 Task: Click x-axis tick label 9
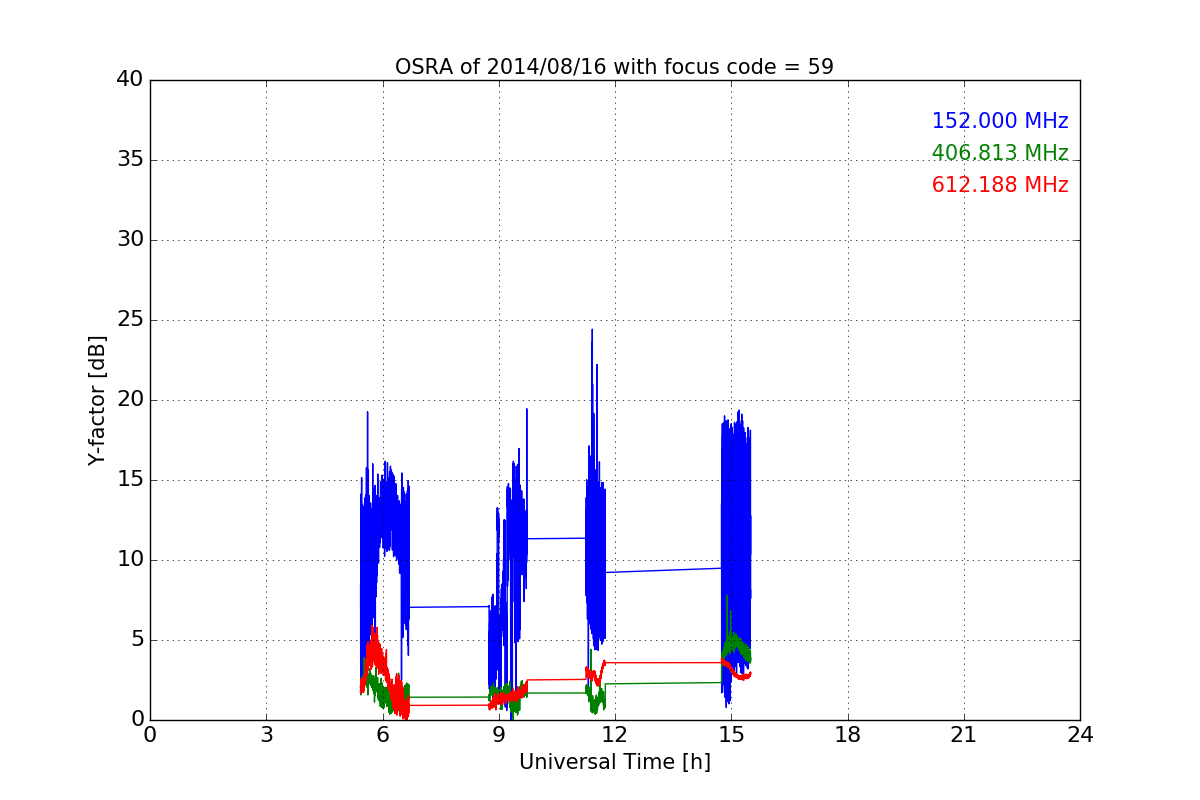tap(499, 735)
